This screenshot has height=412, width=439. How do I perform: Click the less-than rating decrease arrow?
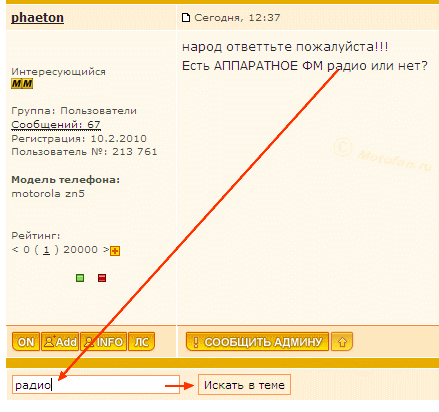pos(15,250)
